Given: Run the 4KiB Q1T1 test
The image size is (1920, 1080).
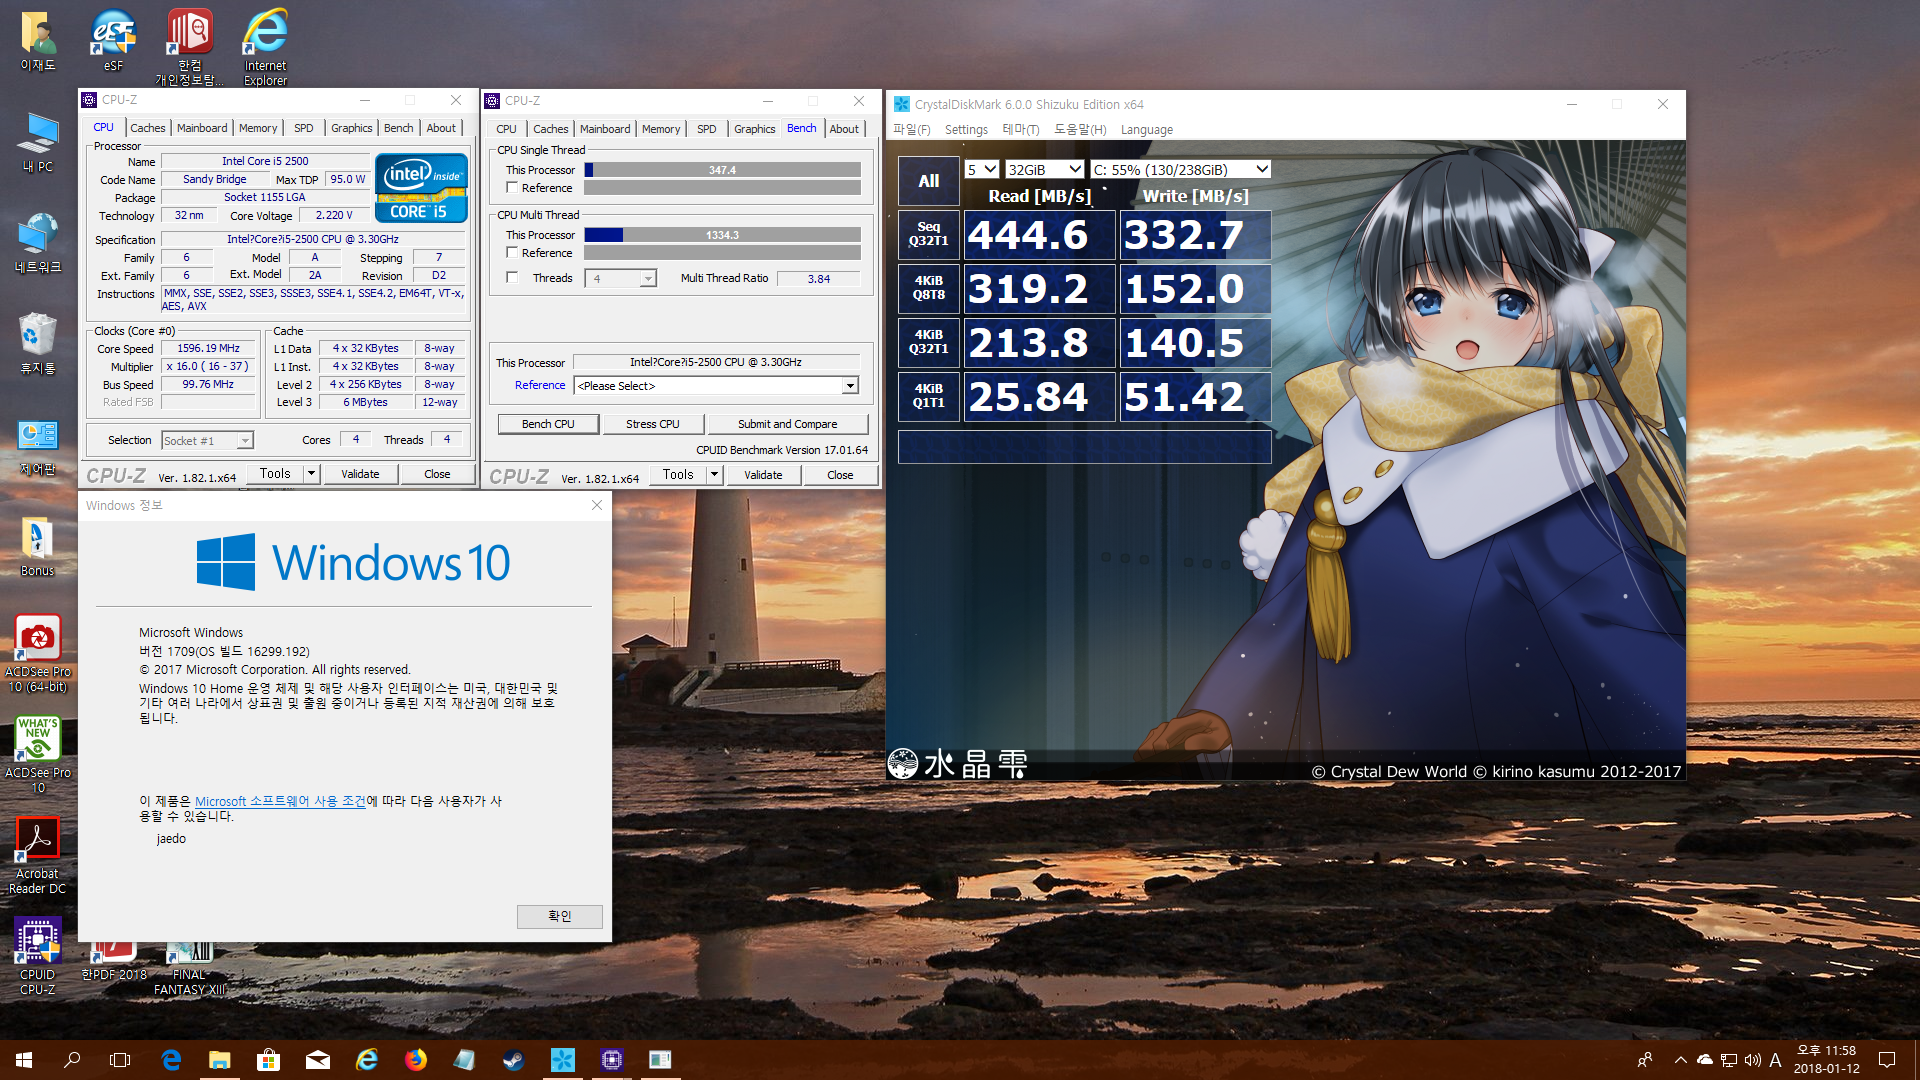Looking at the screenshot, I should tap(928, 396).
